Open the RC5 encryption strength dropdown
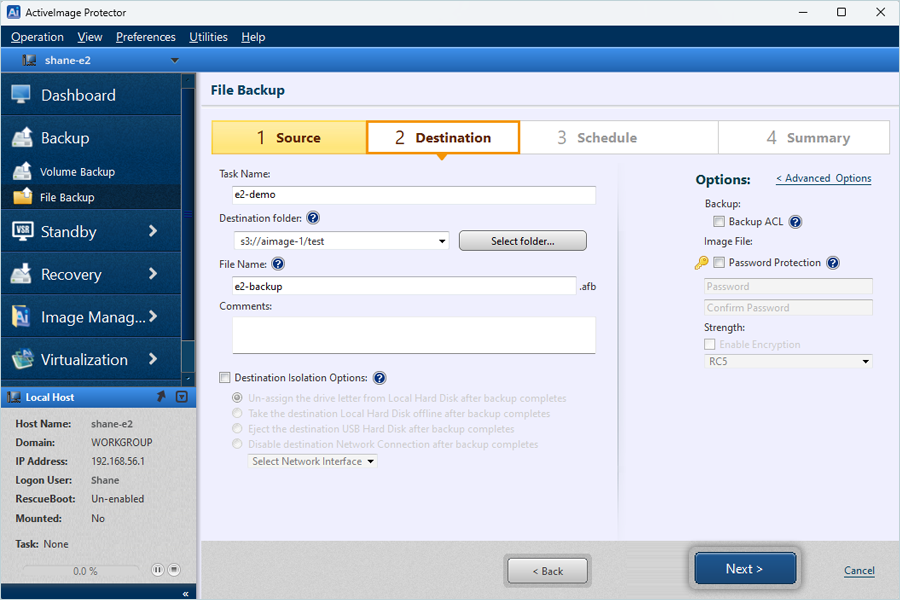The width and height of the screenshot is (900, 600). (x=866, y=361)
